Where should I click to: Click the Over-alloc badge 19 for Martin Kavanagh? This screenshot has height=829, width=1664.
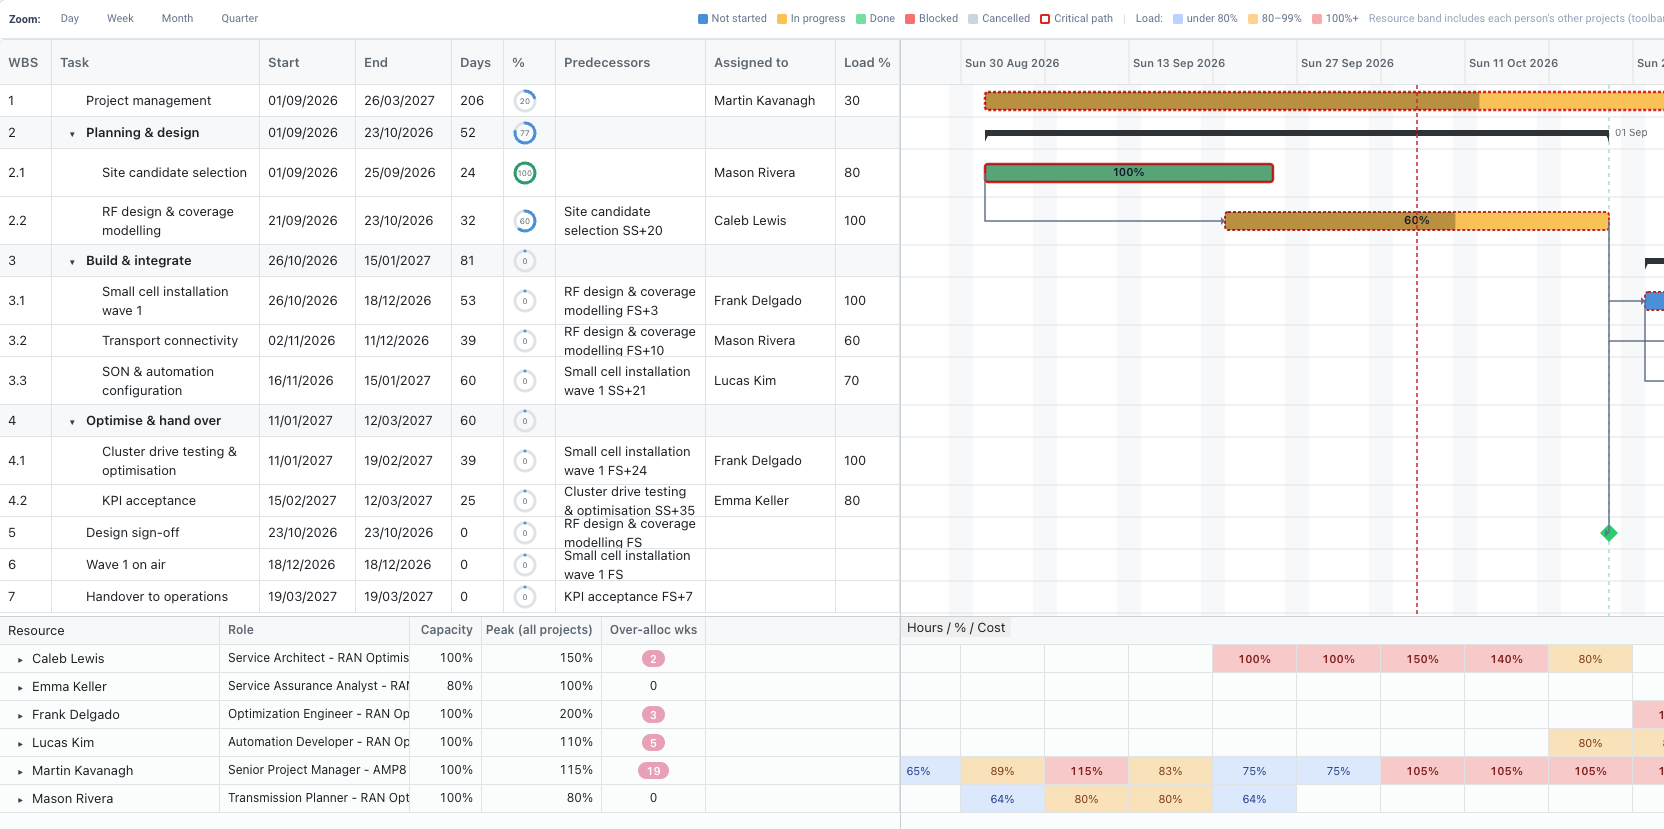tap(653, 771)
